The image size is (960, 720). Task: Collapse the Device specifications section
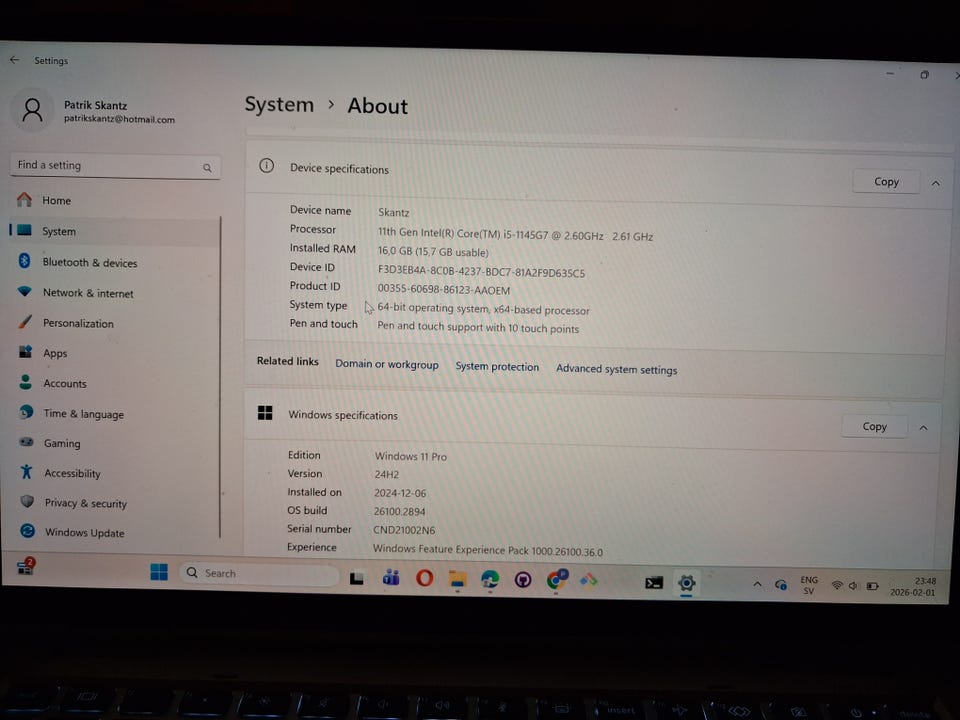[x=936, y=184]
